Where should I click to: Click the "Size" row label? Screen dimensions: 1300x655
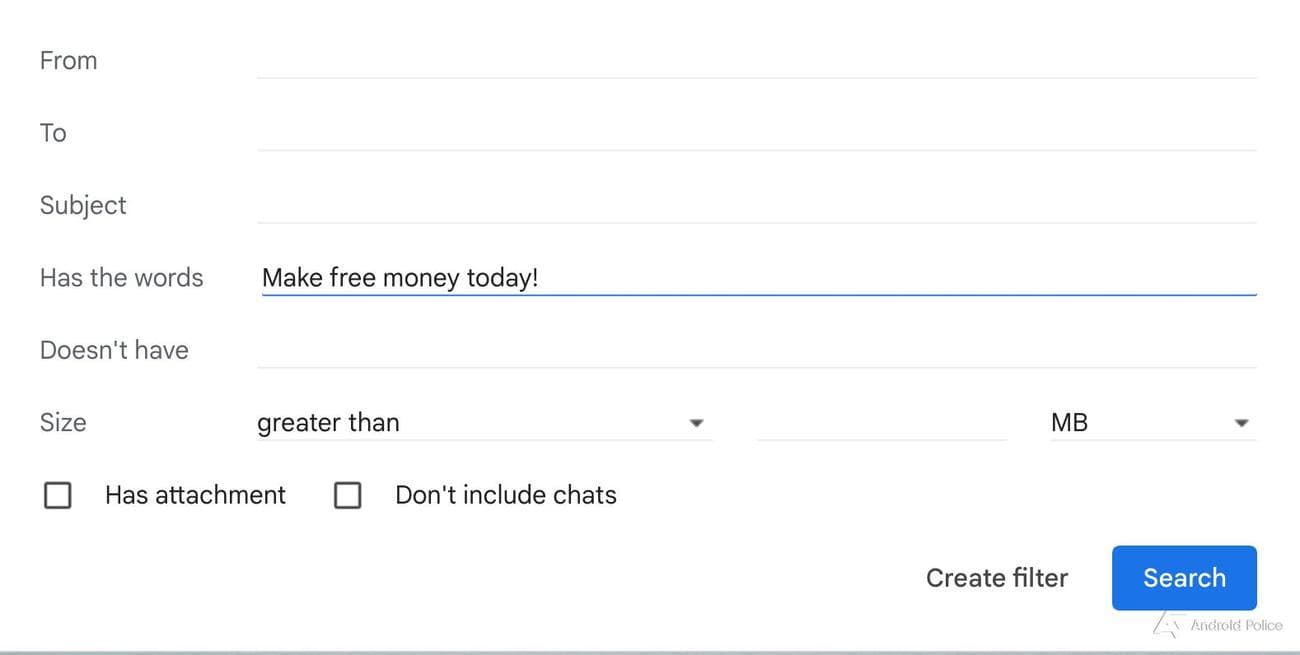62,422
